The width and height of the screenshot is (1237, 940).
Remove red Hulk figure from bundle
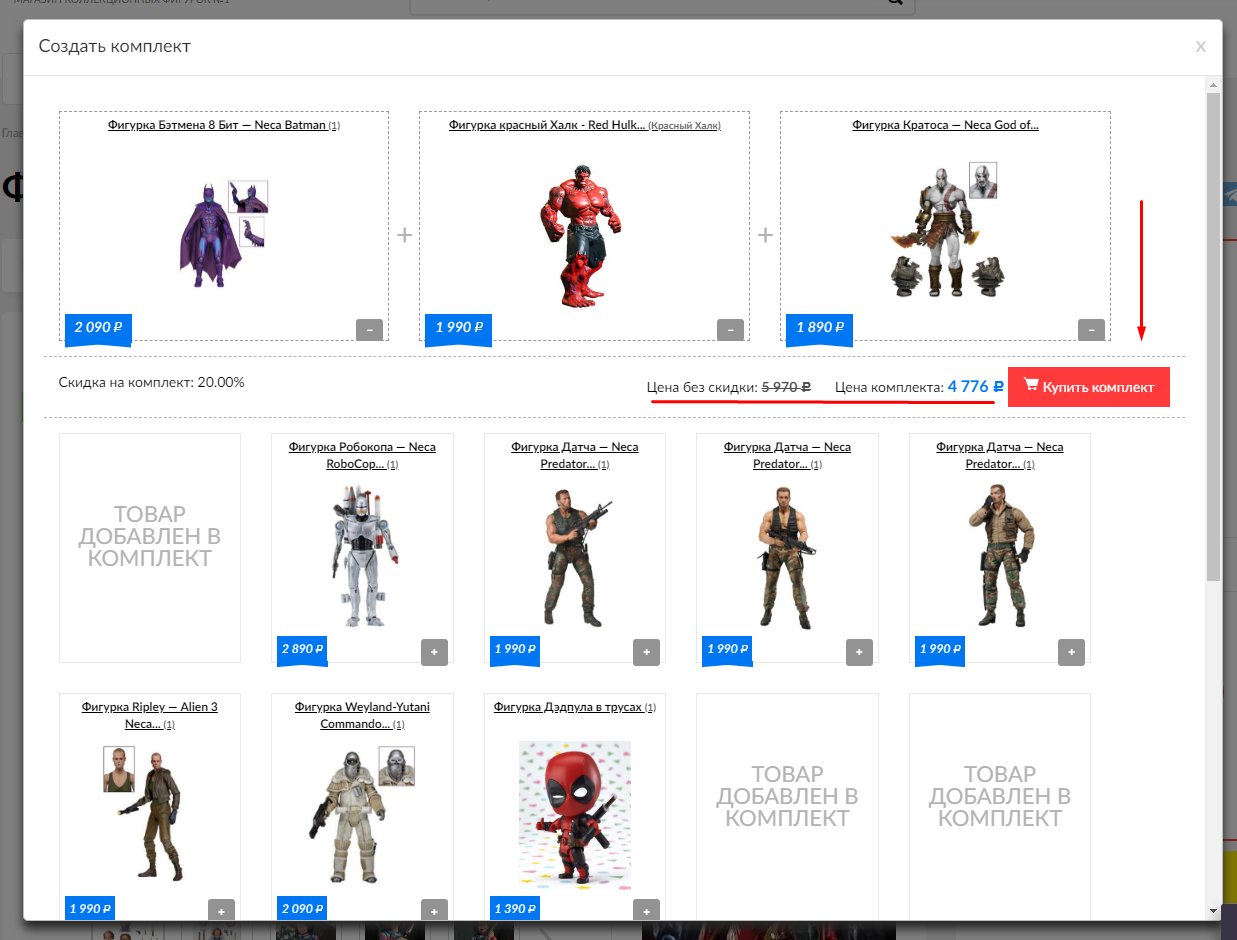coord(730,329)
